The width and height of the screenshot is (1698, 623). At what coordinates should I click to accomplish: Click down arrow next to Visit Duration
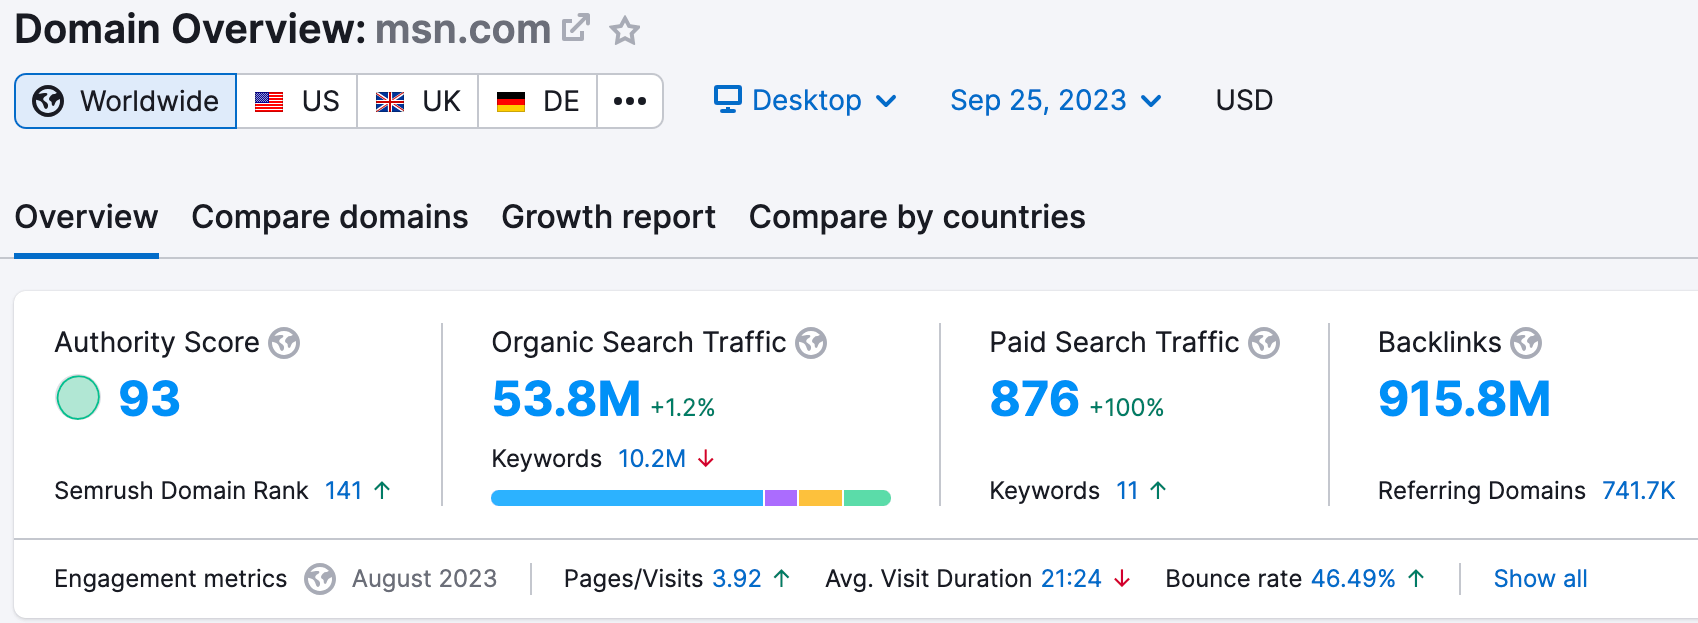(1122, 579)
